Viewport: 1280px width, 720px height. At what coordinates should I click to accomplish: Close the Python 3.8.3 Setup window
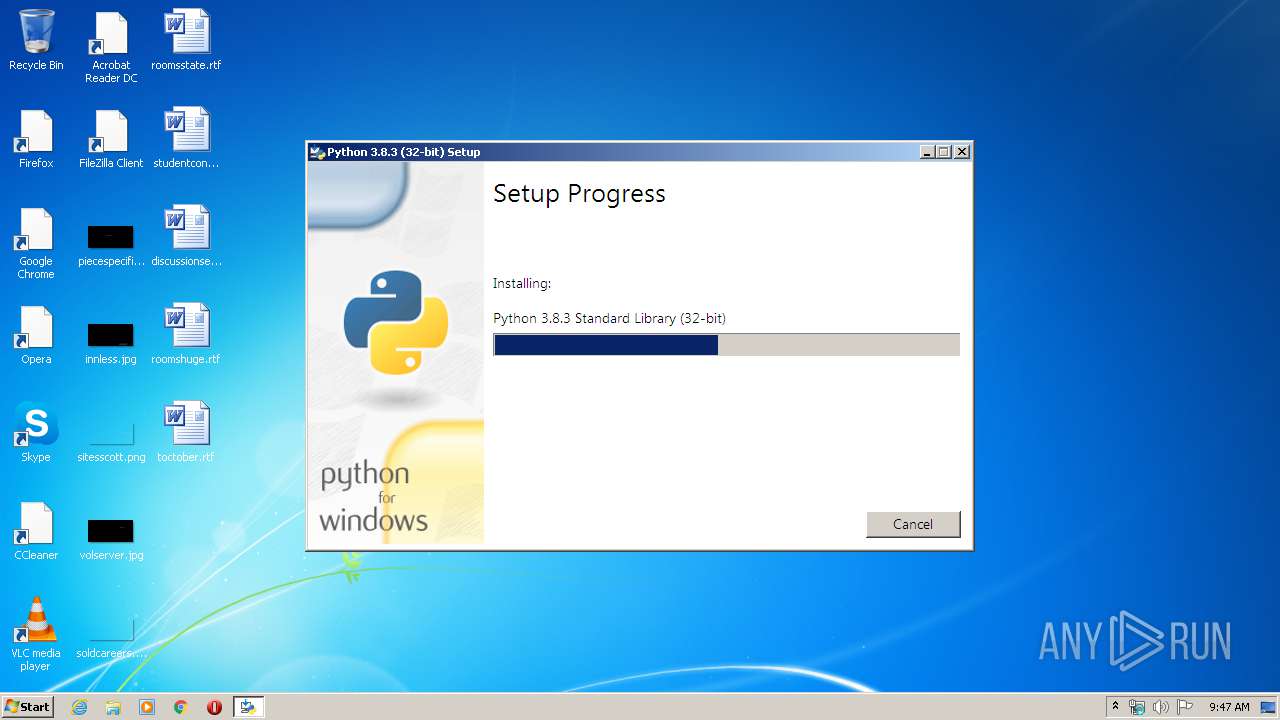pyautogui.click(x=962, y=152)
